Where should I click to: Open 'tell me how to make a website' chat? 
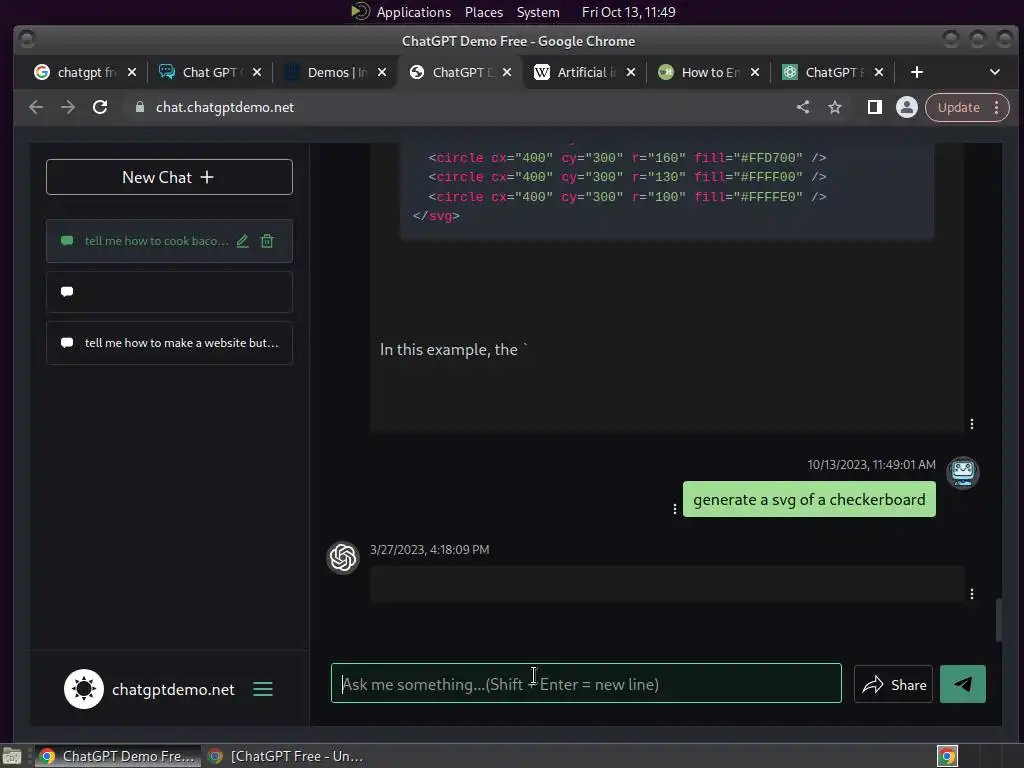tap(169, 343)
